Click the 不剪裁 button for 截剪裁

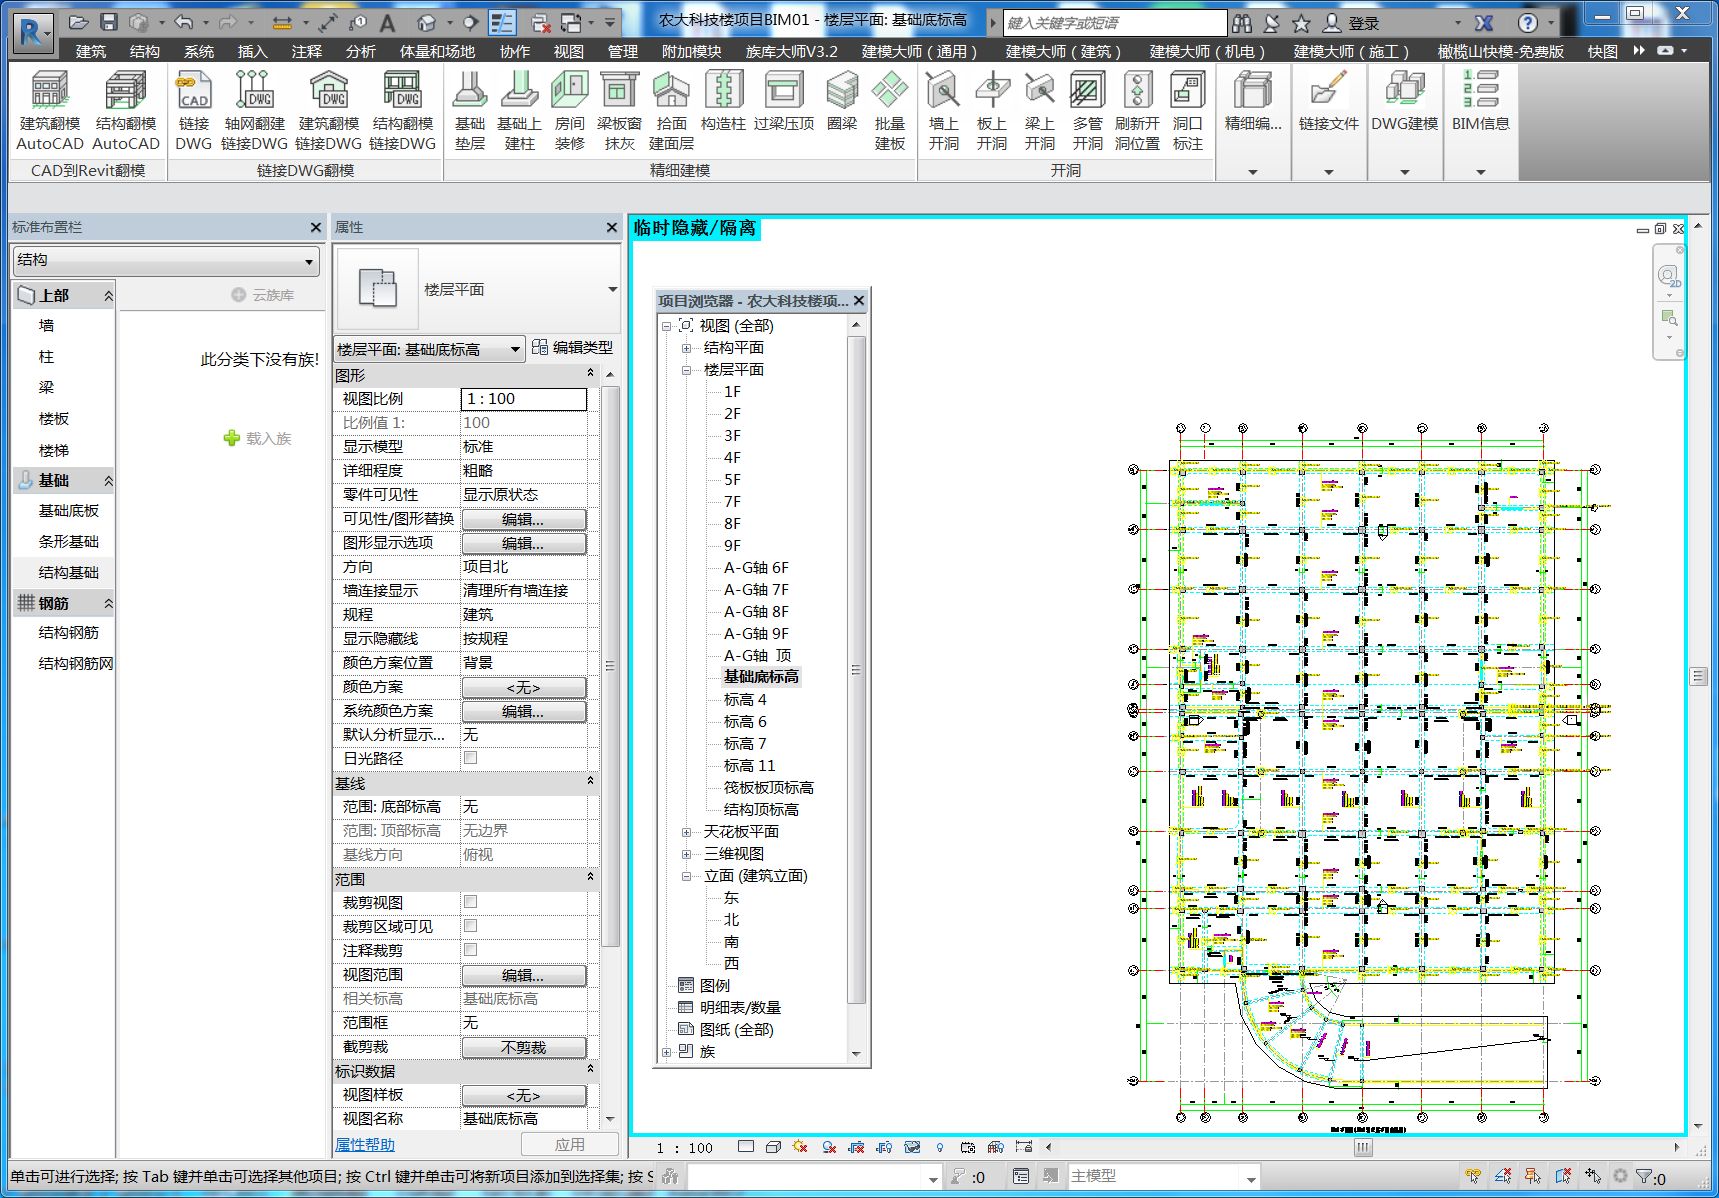(524, 1047)
